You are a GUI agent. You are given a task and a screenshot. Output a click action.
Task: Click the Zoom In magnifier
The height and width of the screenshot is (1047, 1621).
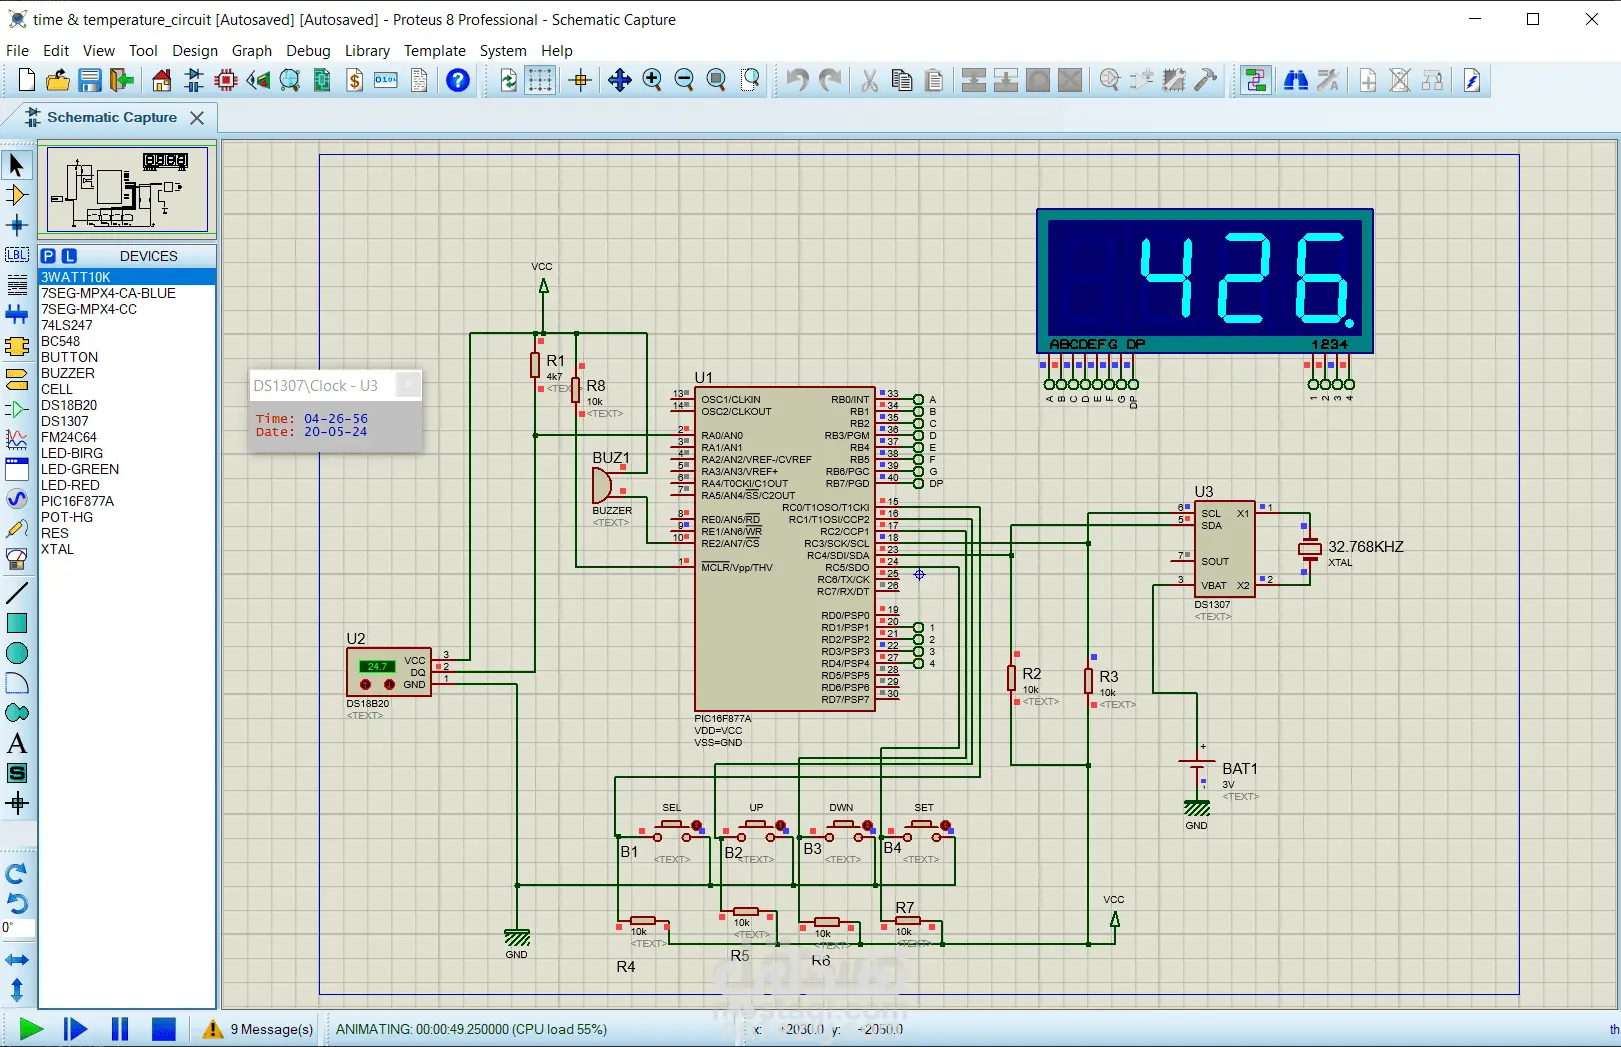(x=652, y=80)
